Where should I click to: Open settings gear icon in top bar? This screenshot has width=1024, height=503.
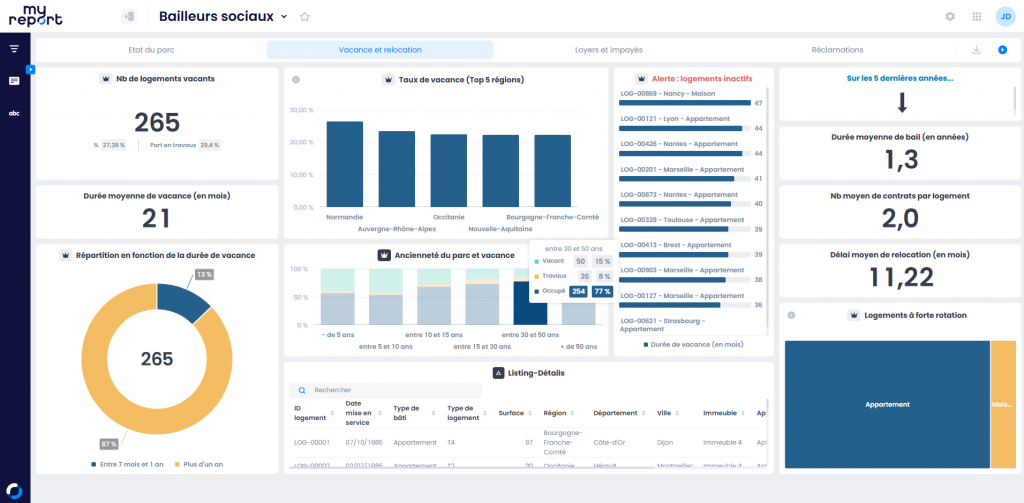[x=950, y=17]
